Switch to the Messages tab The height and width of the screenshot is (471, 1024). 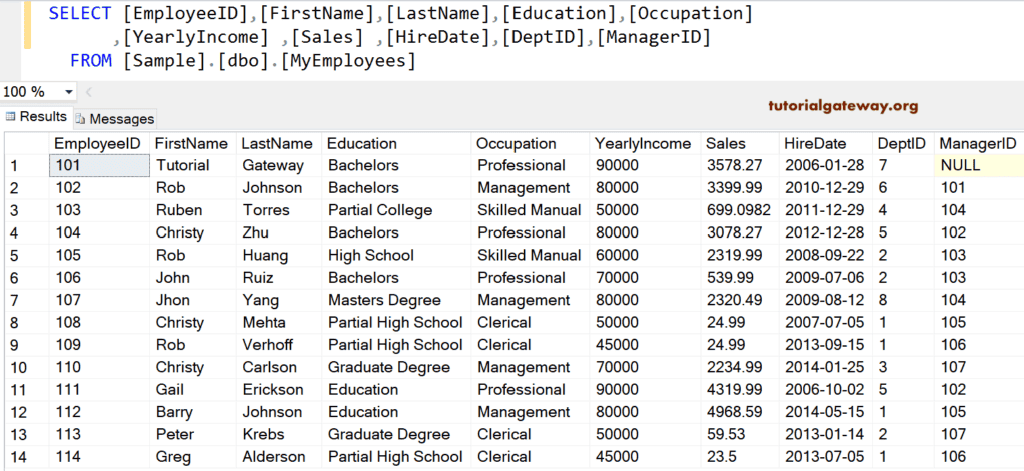click(114, 118)
